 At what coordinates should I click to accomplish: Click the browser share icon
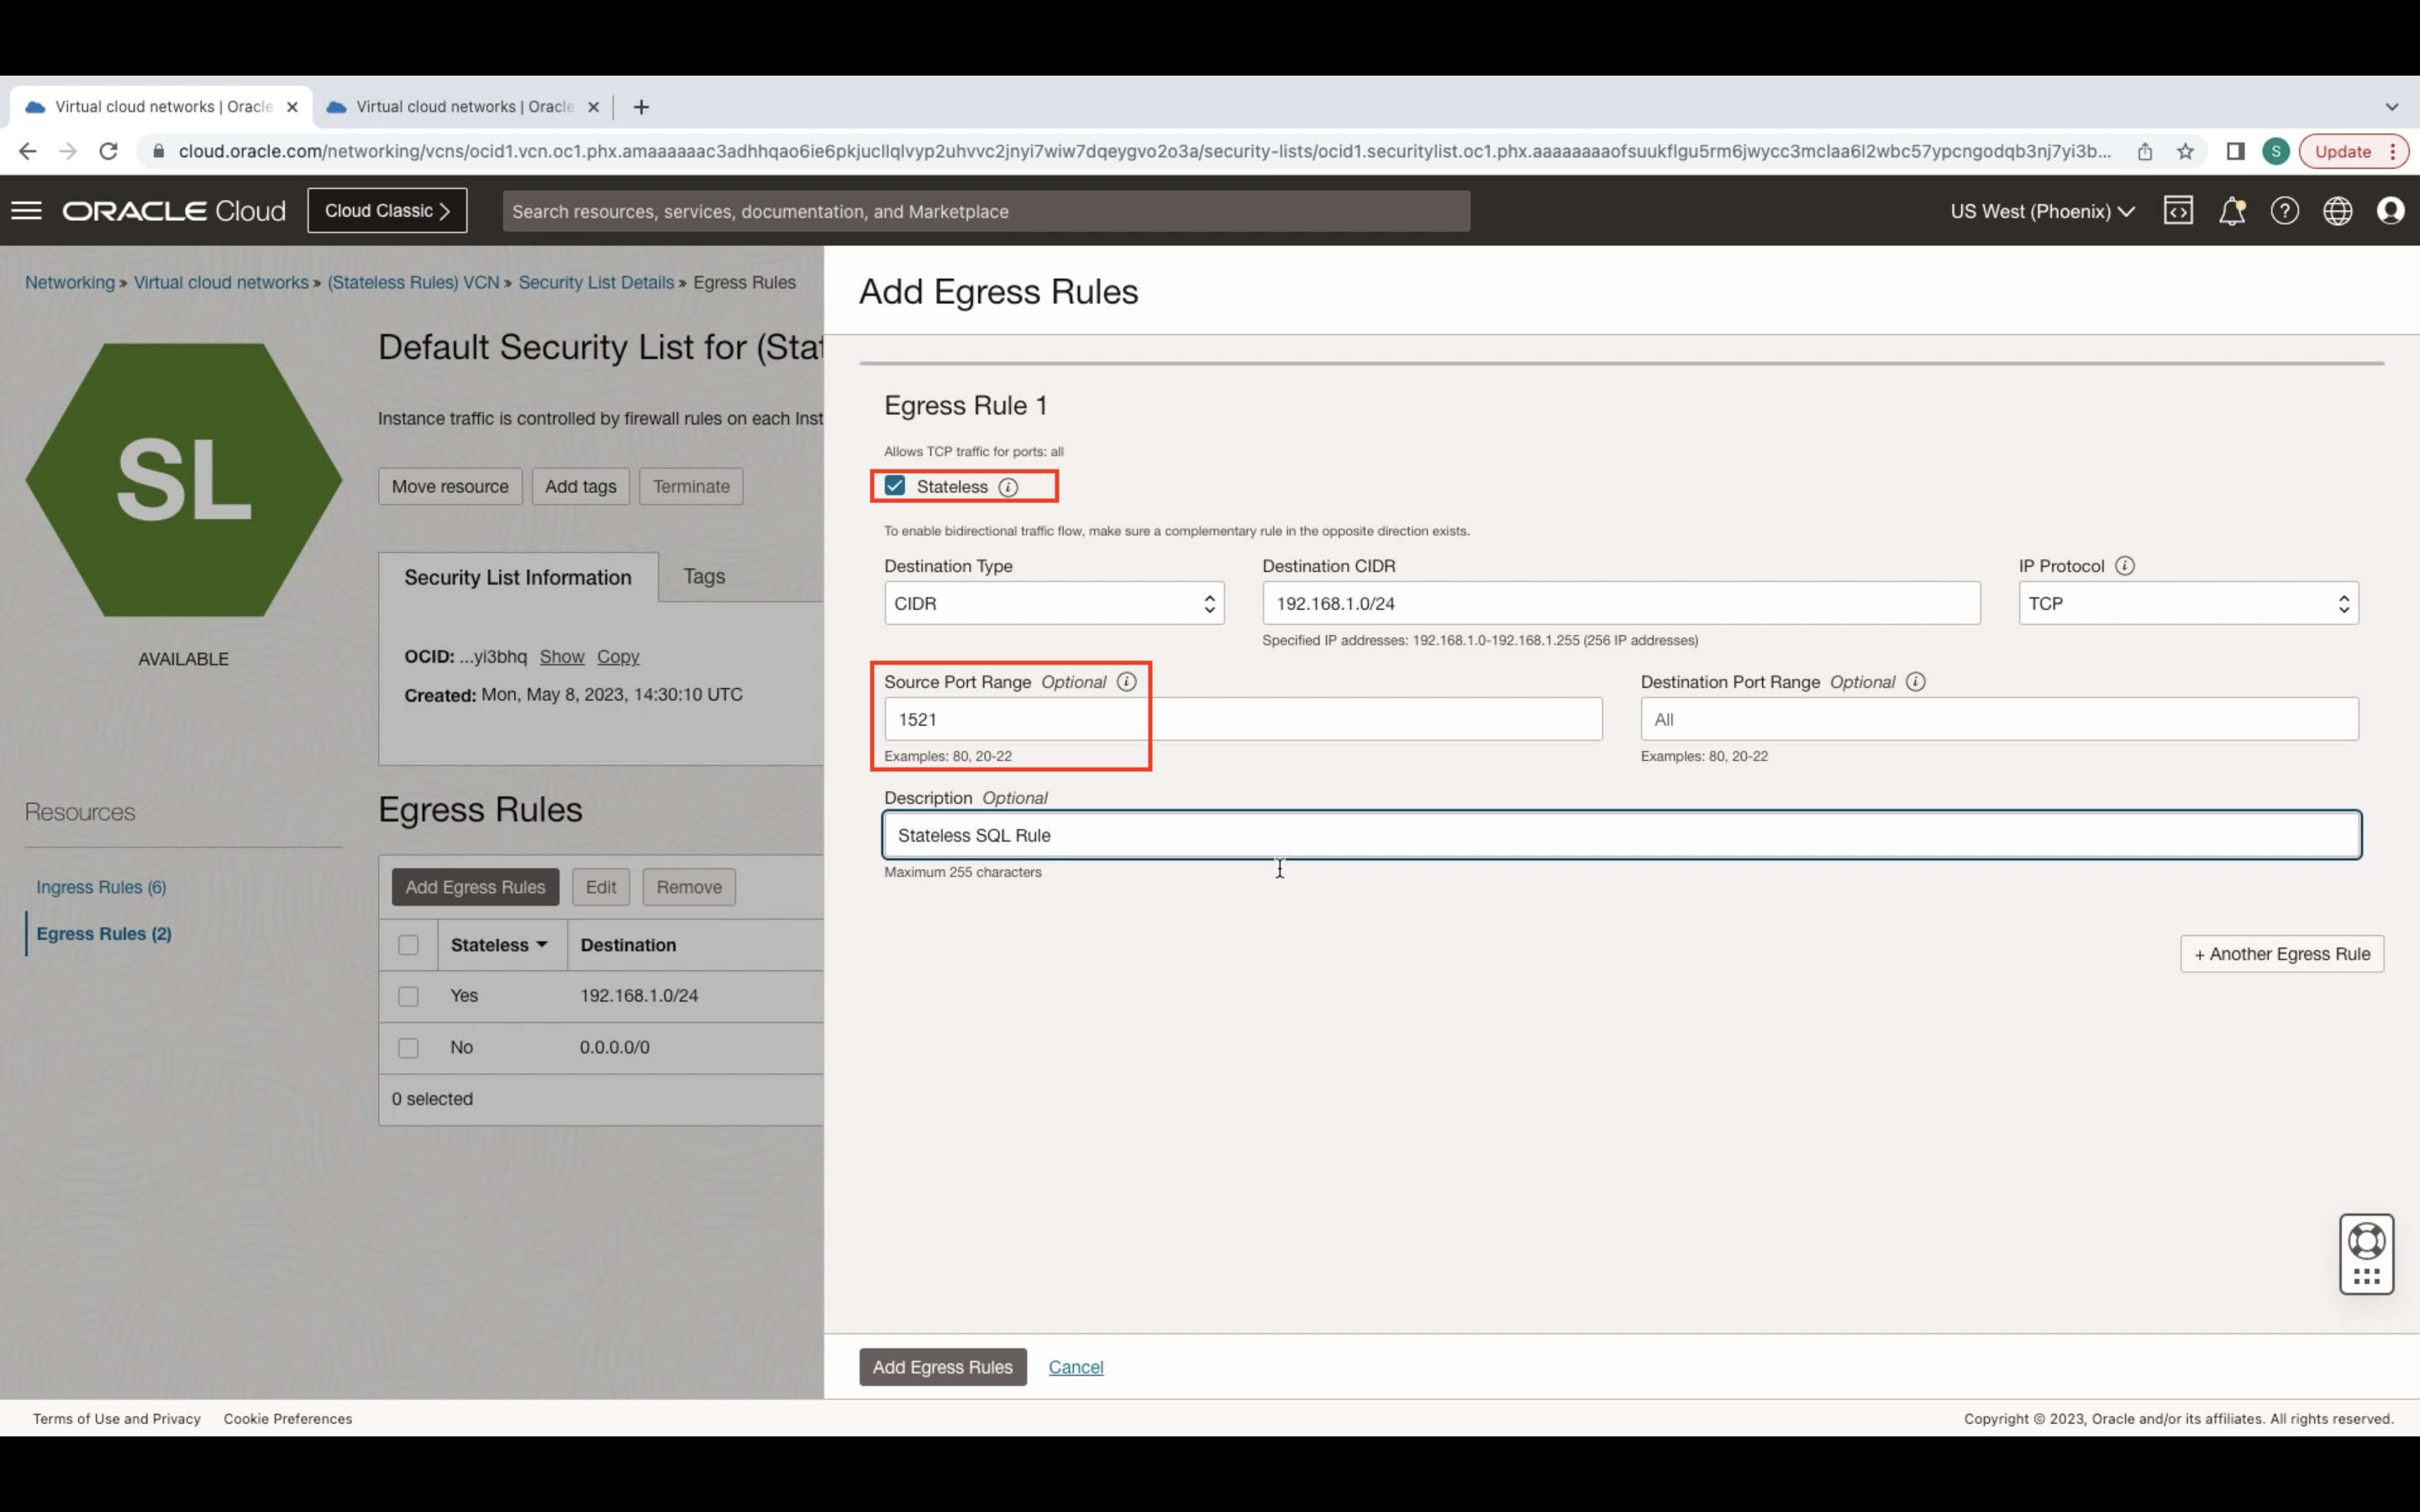click(2145, 151)
